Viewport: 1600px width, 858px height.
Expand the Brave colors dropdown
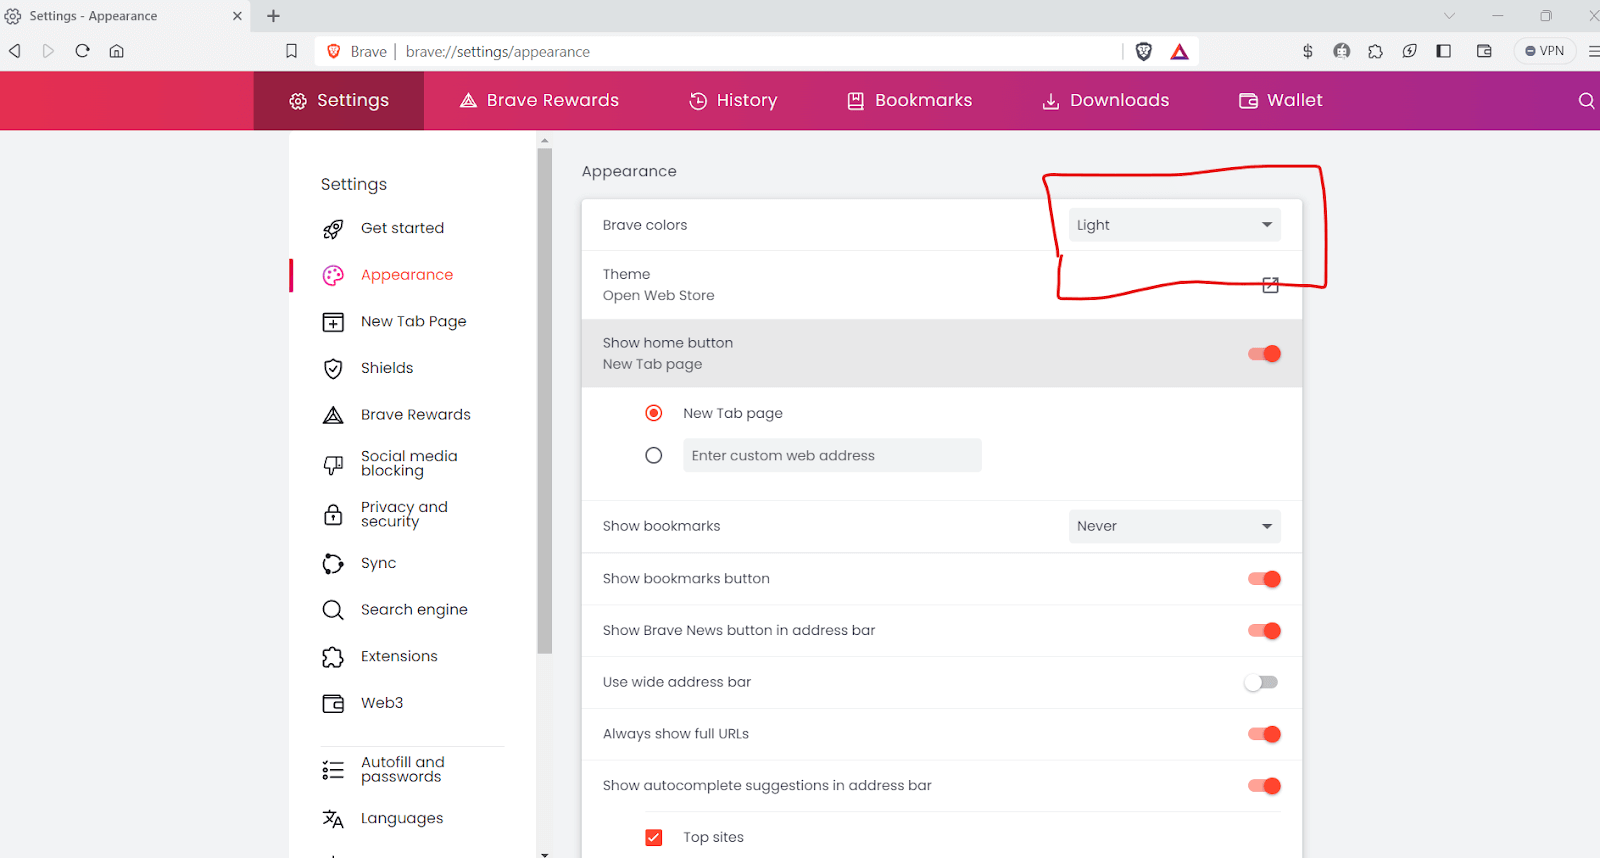[x=1174, y=225]
